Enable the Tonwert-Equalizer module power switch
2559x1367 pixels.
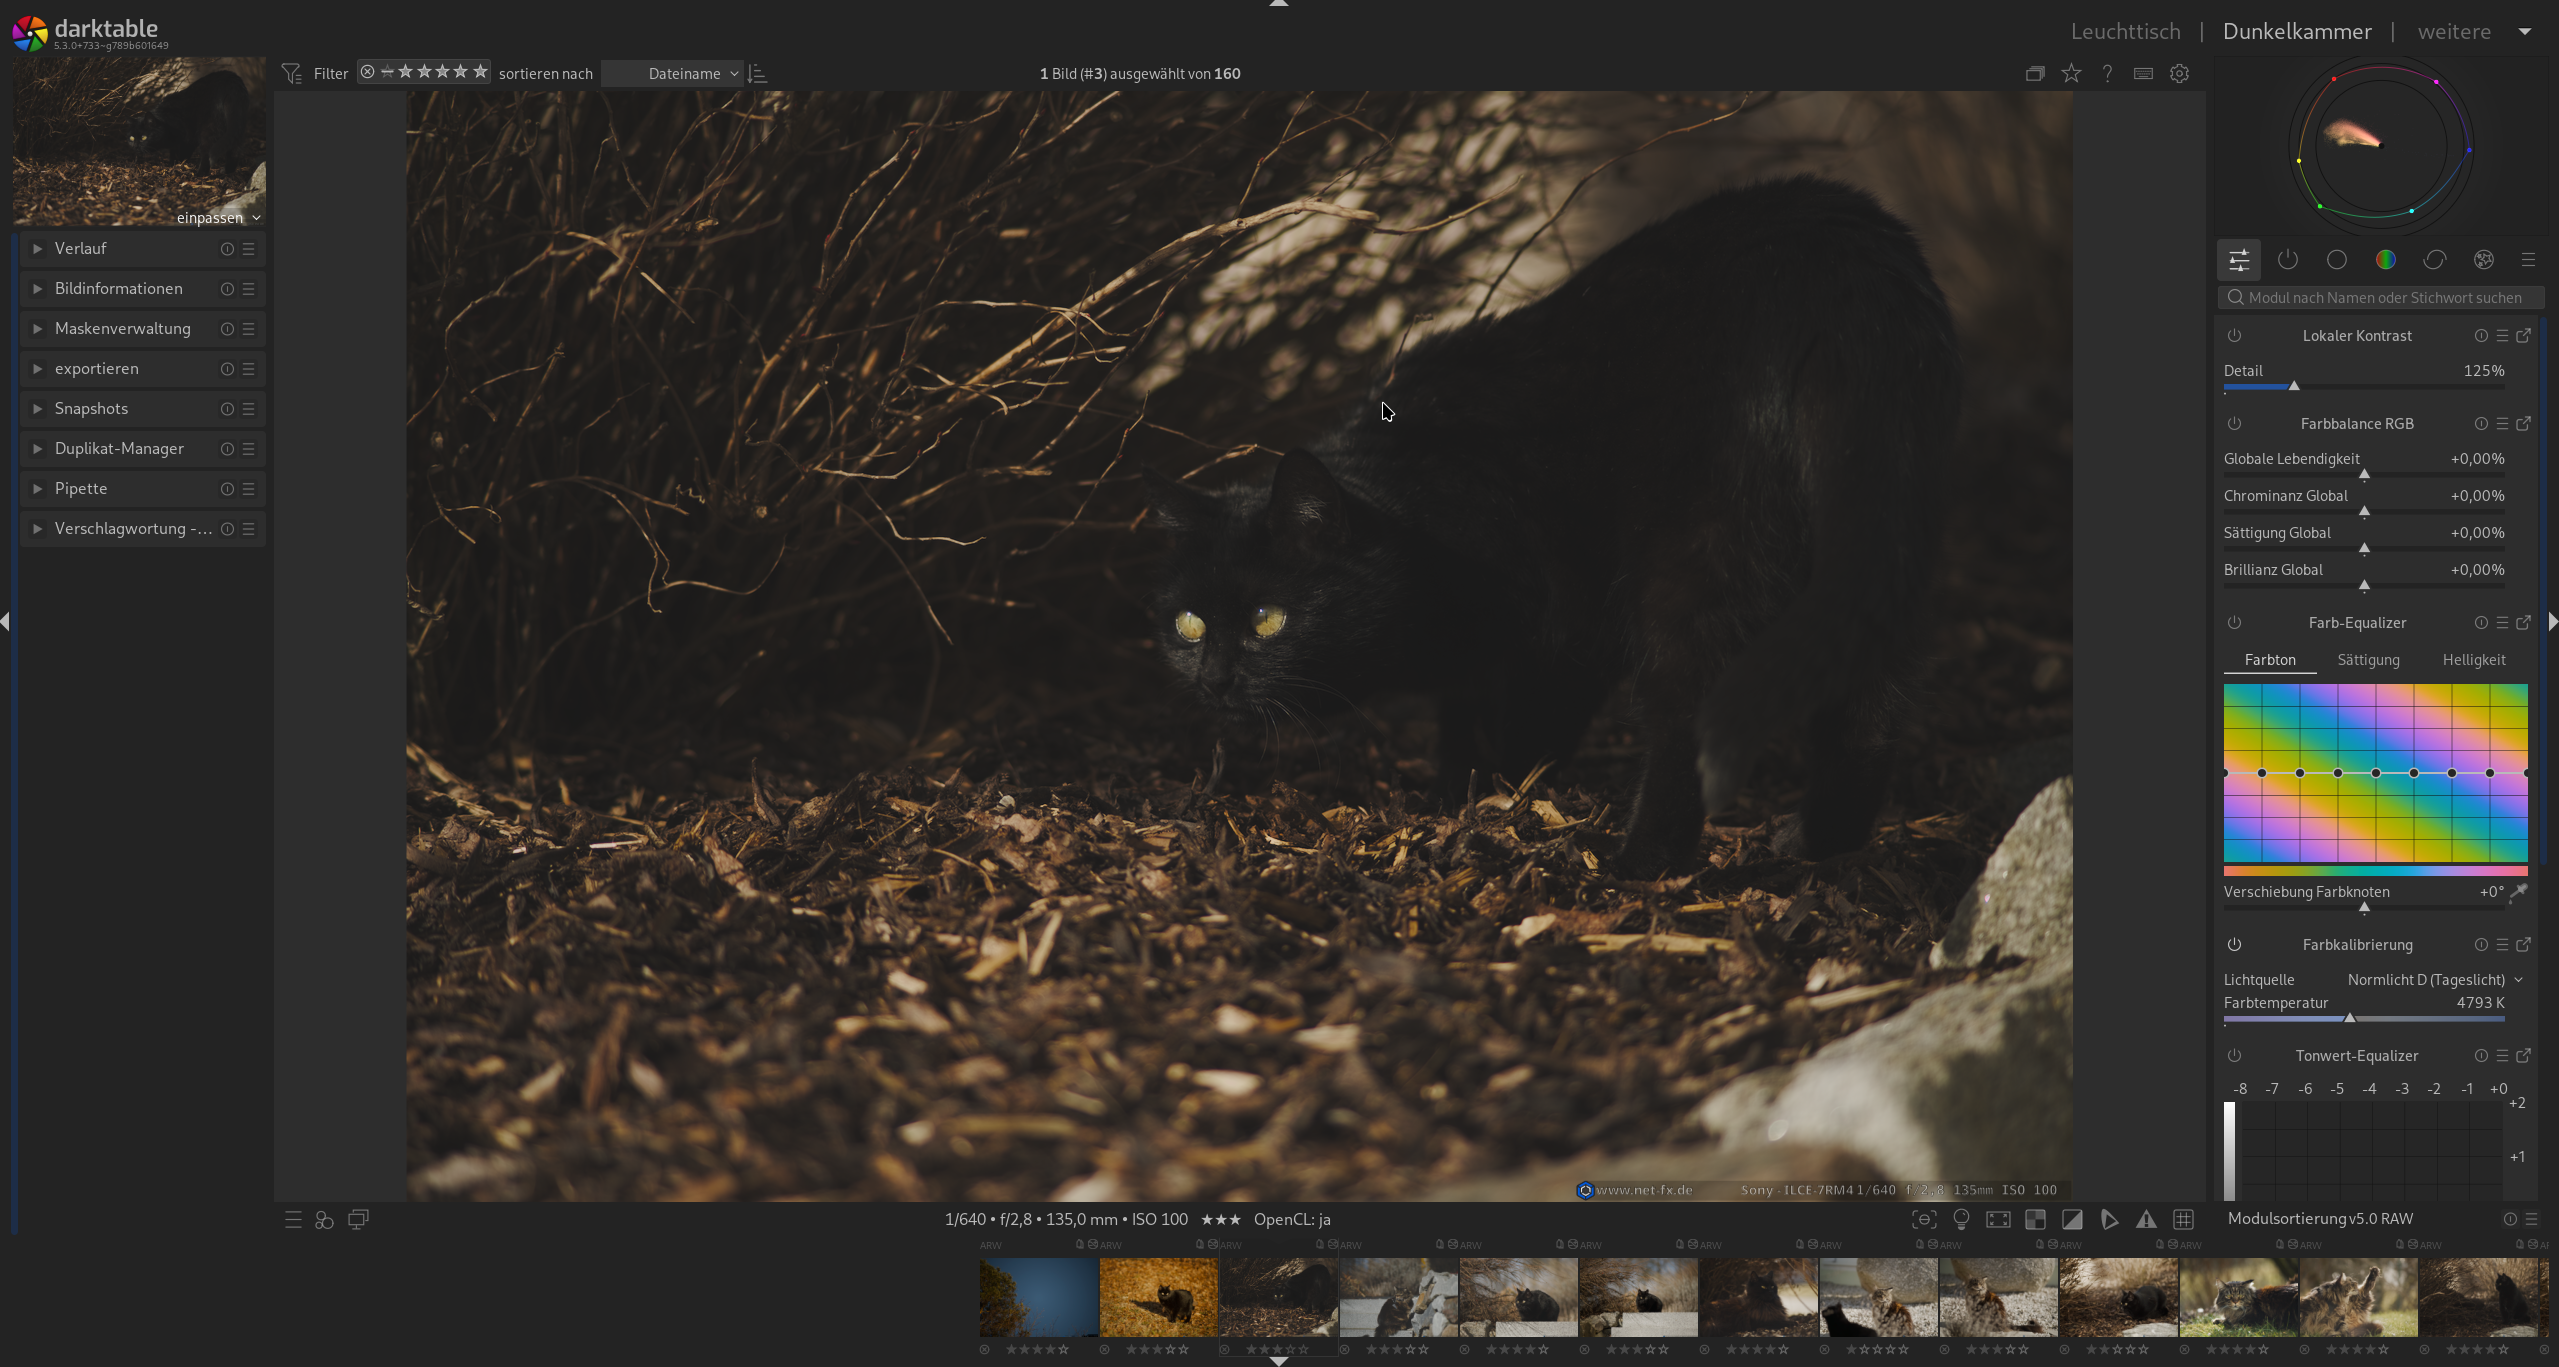2234,1056
